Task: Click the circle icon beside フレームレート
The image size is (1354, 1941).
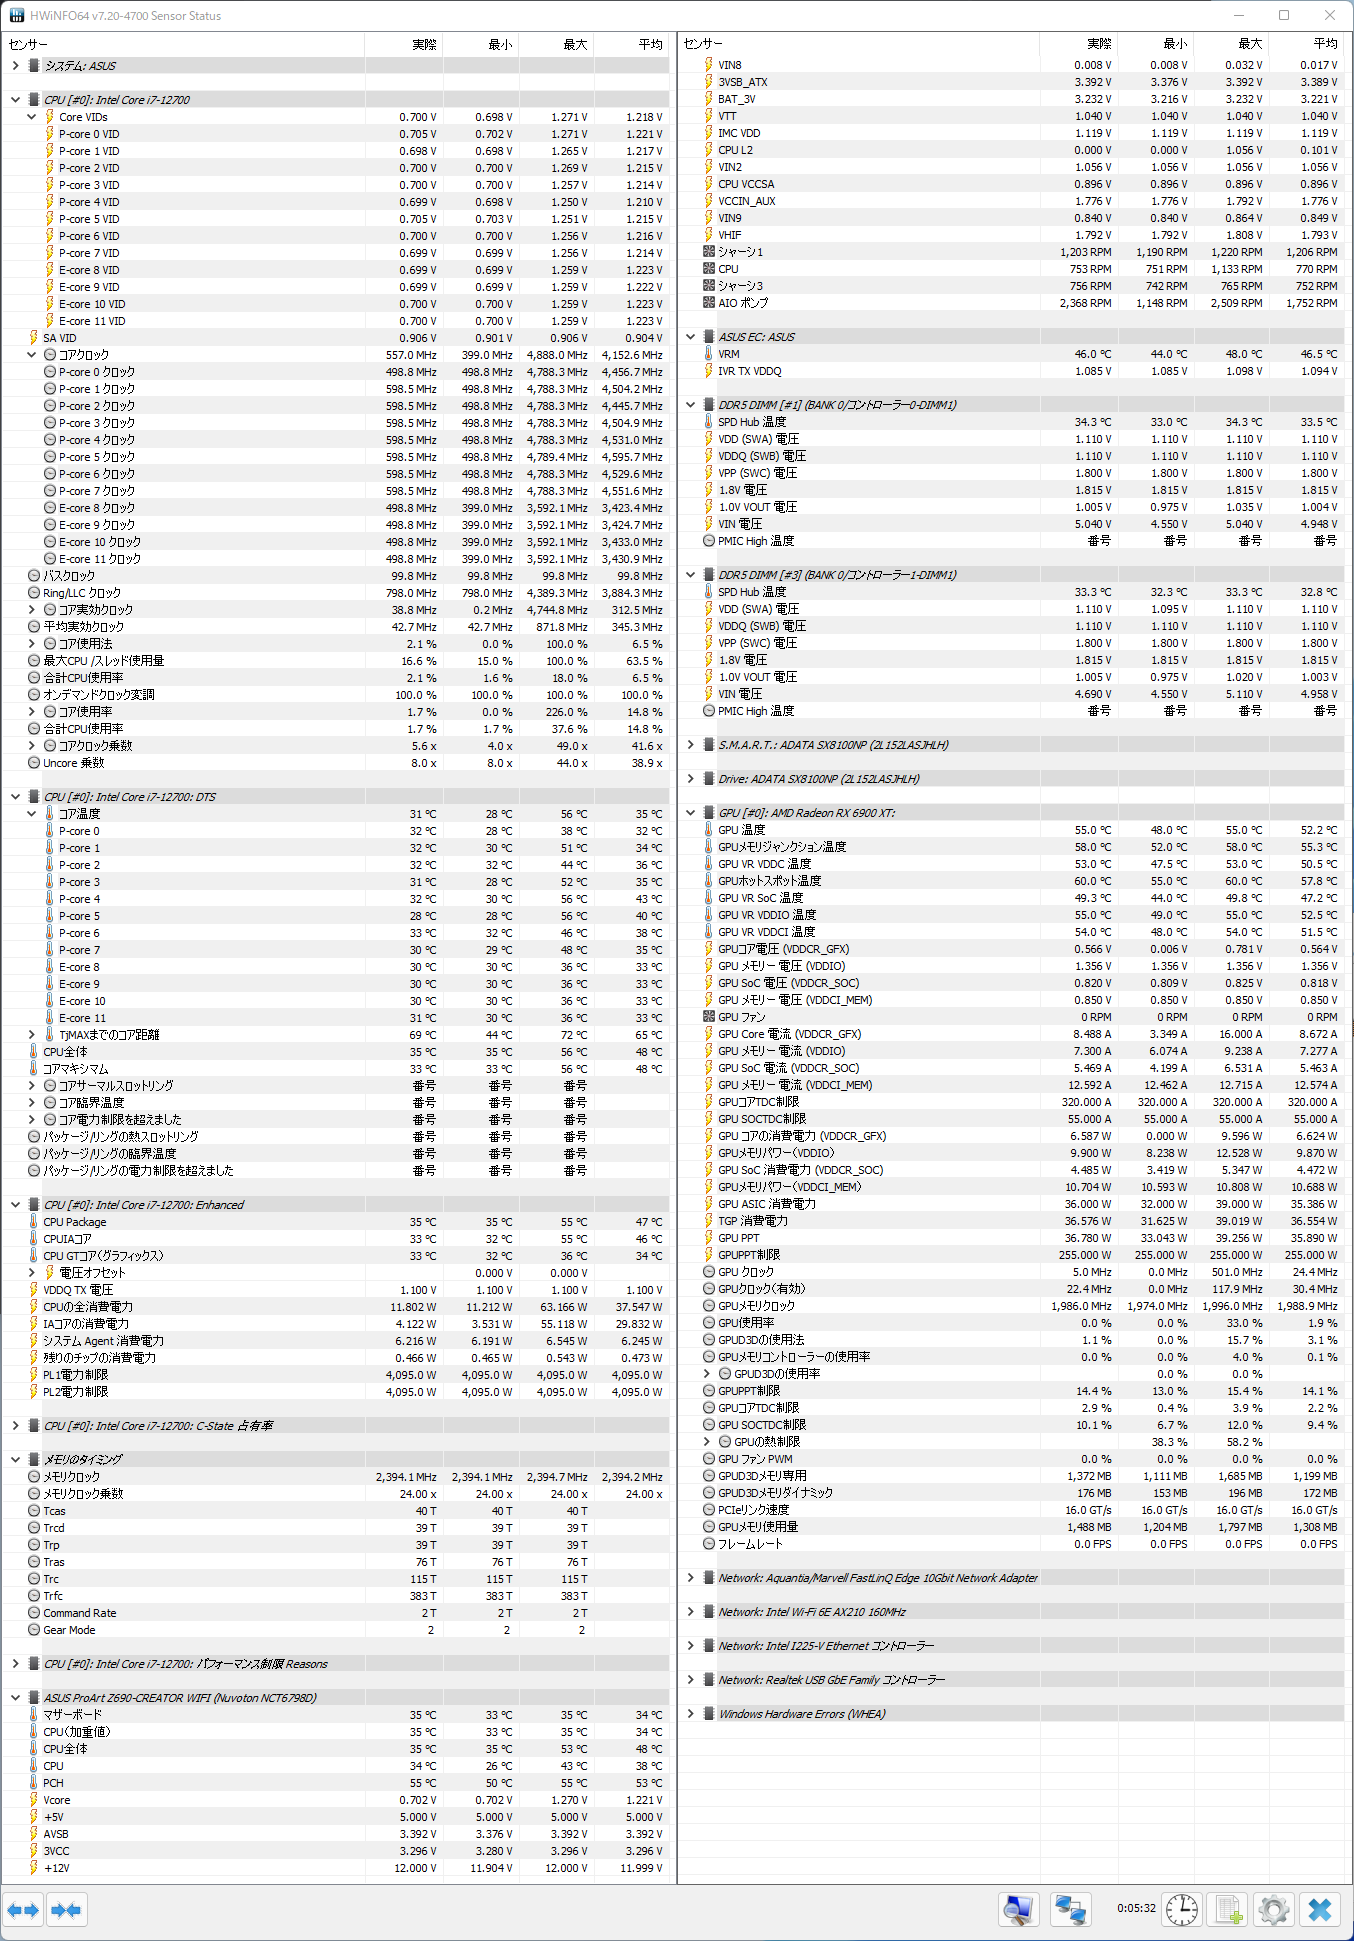Action: click(x=709, y=1544)
